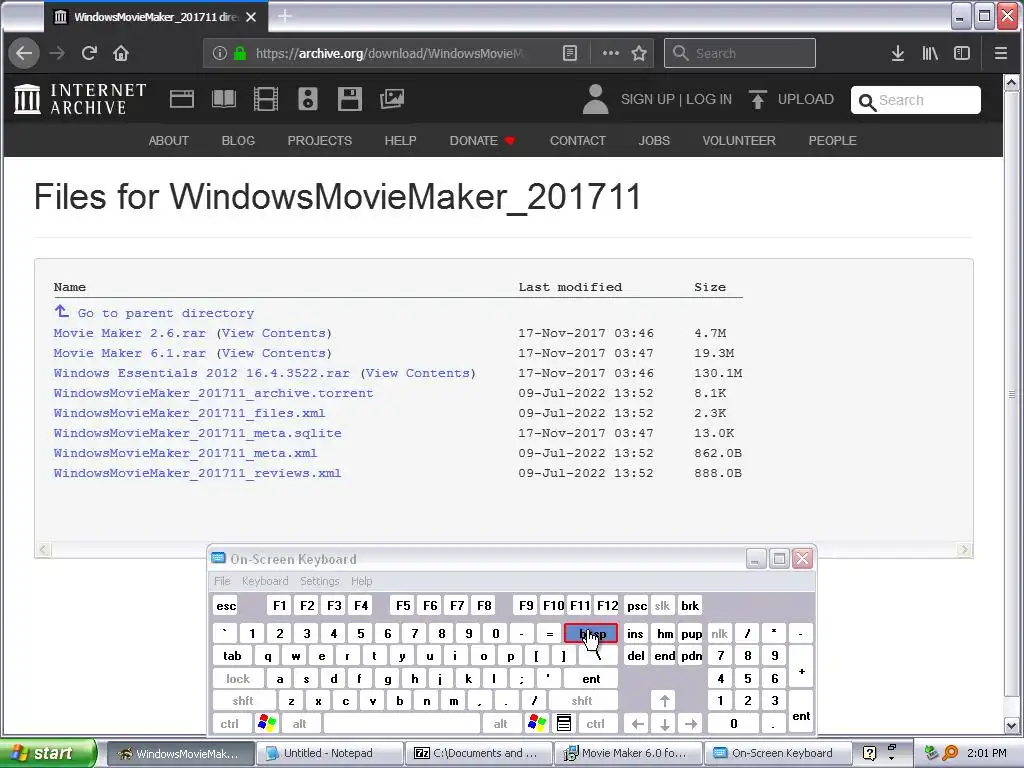Image resolution: width=1024 pixels, height=768 pixels.
Task: Toggle the right shft key on keyboard
Action: (x=583, y=701)
